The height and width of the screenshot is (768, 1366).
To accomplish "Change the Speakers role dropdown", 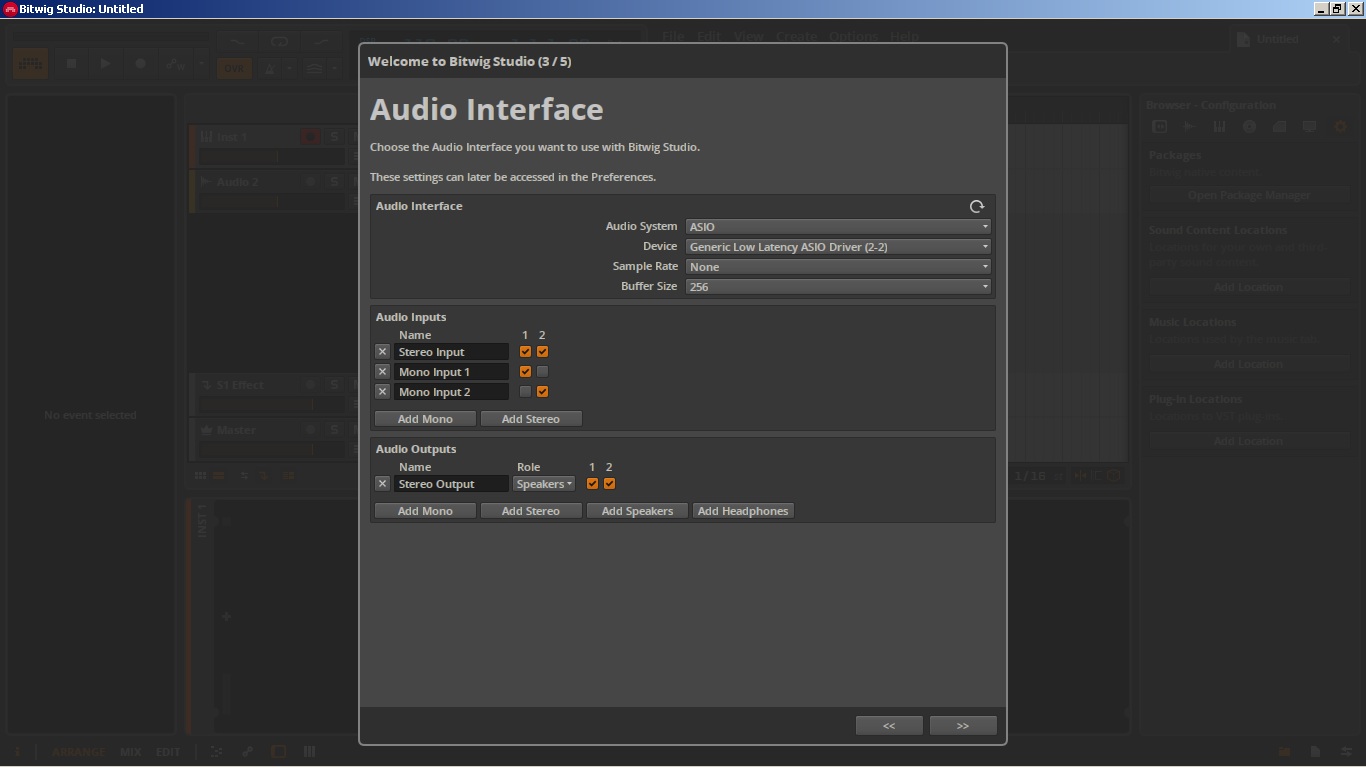I will click(544, 484).
